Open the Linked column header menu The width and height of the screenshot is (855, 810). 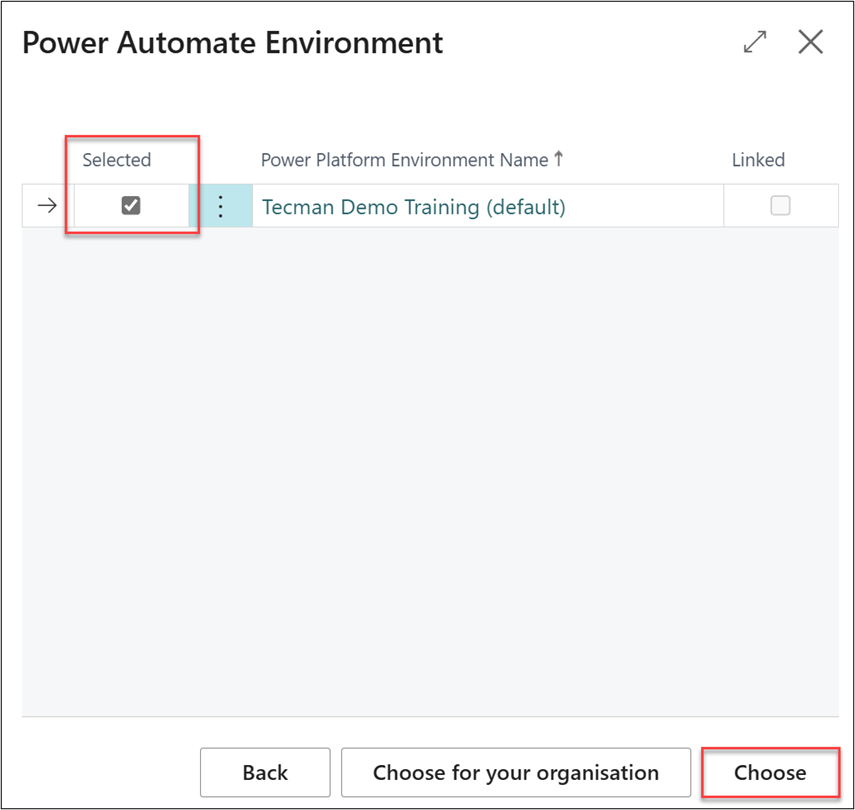(x=758, y=160)
